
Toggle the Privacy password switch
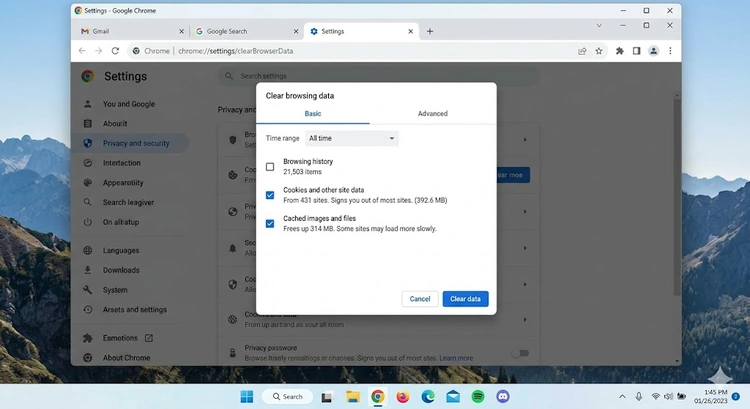(x=520, y=353)
